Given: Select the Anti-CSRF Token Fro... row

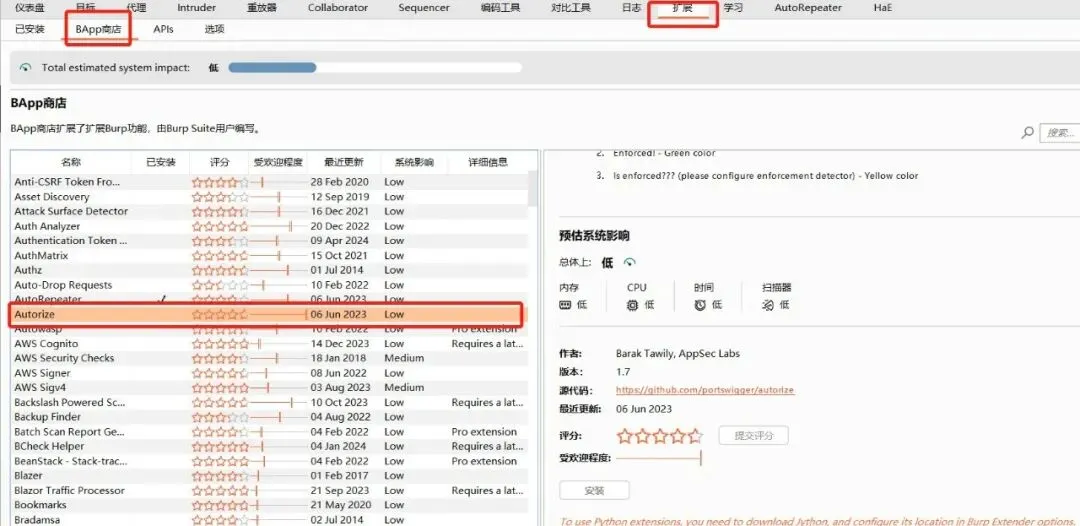Looking at the screenshot, I should [x=268, y=182].
